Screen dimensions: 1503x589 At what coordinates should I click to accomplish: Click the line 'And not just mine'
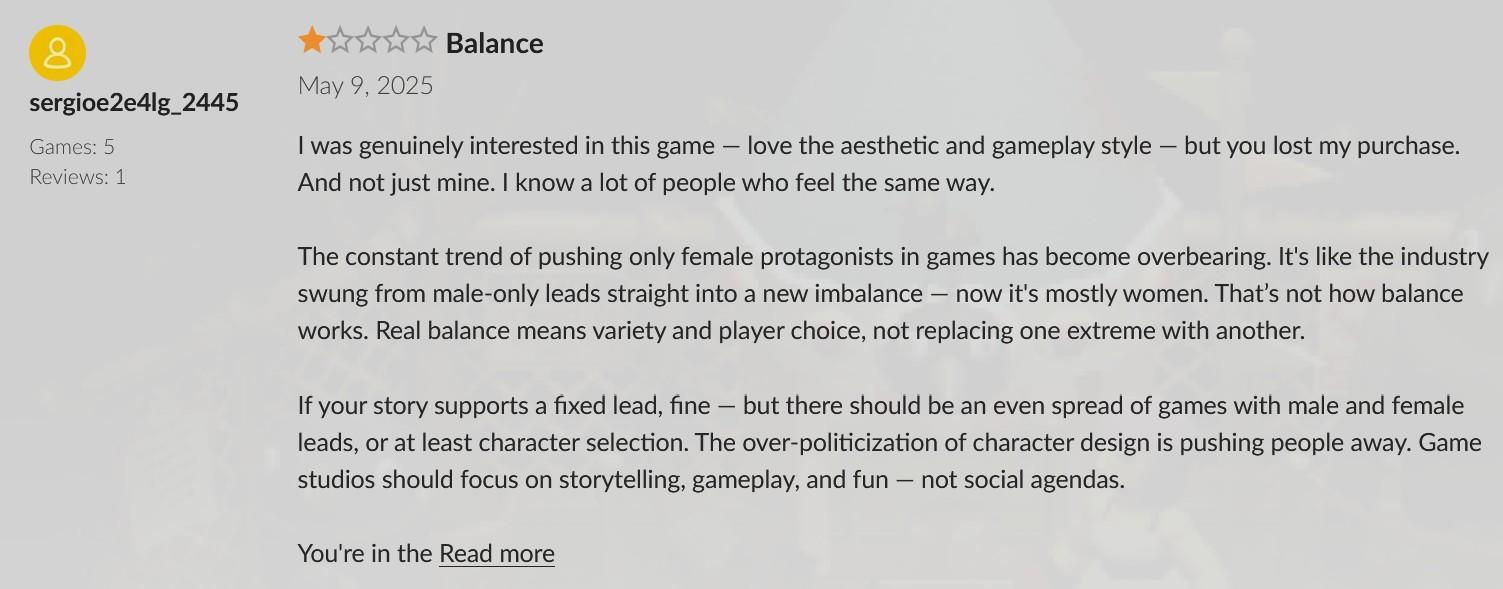click(646, 183)
